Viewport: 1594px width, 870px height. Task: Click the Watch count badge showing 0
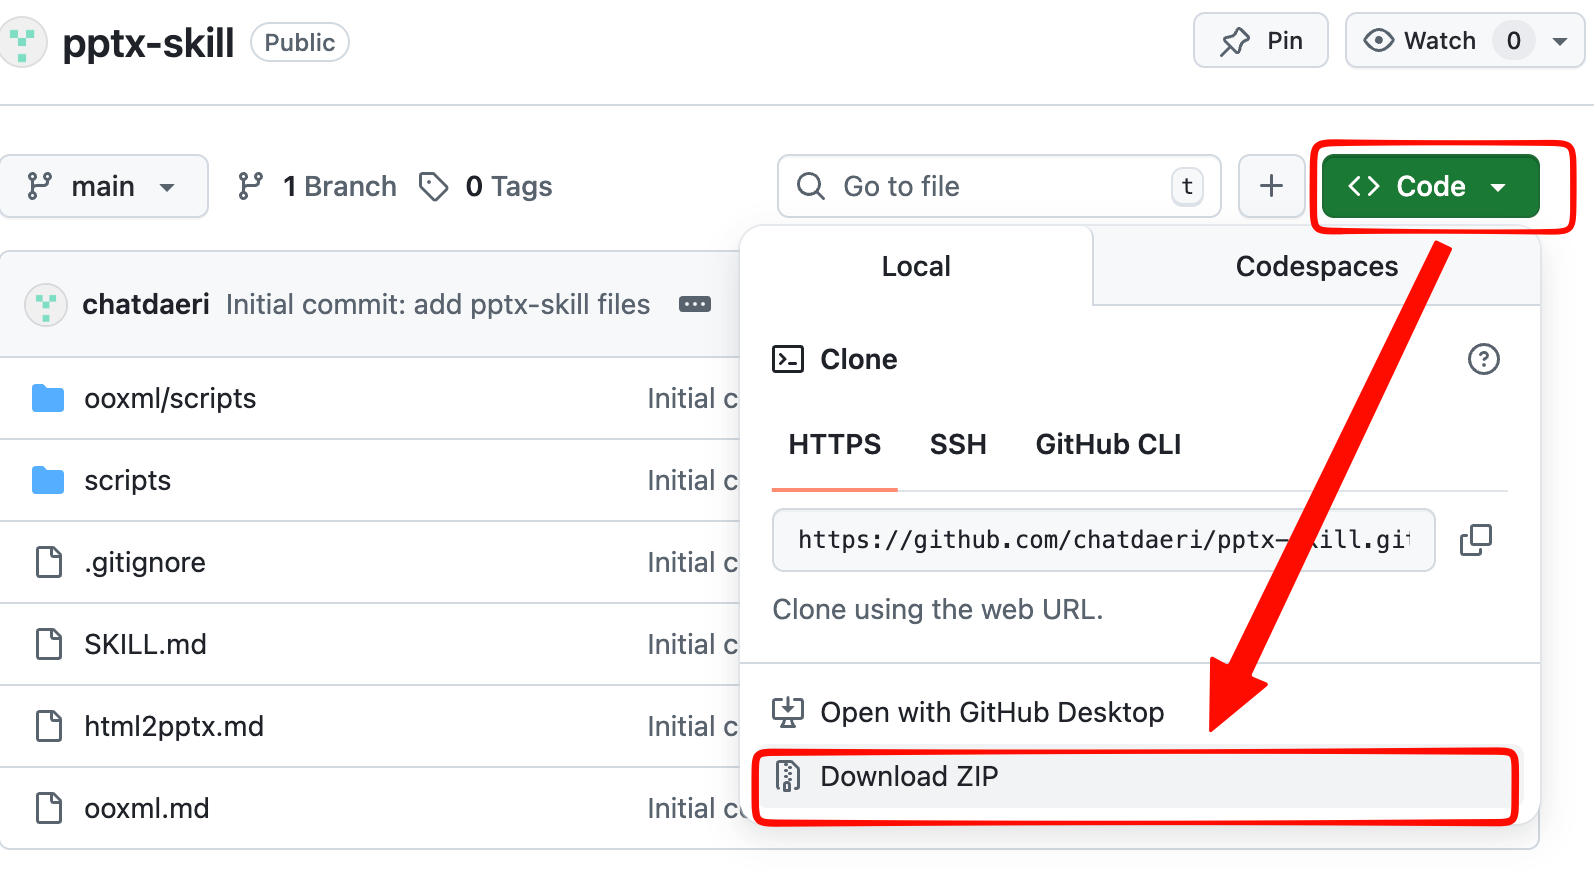pos(1513,41)
